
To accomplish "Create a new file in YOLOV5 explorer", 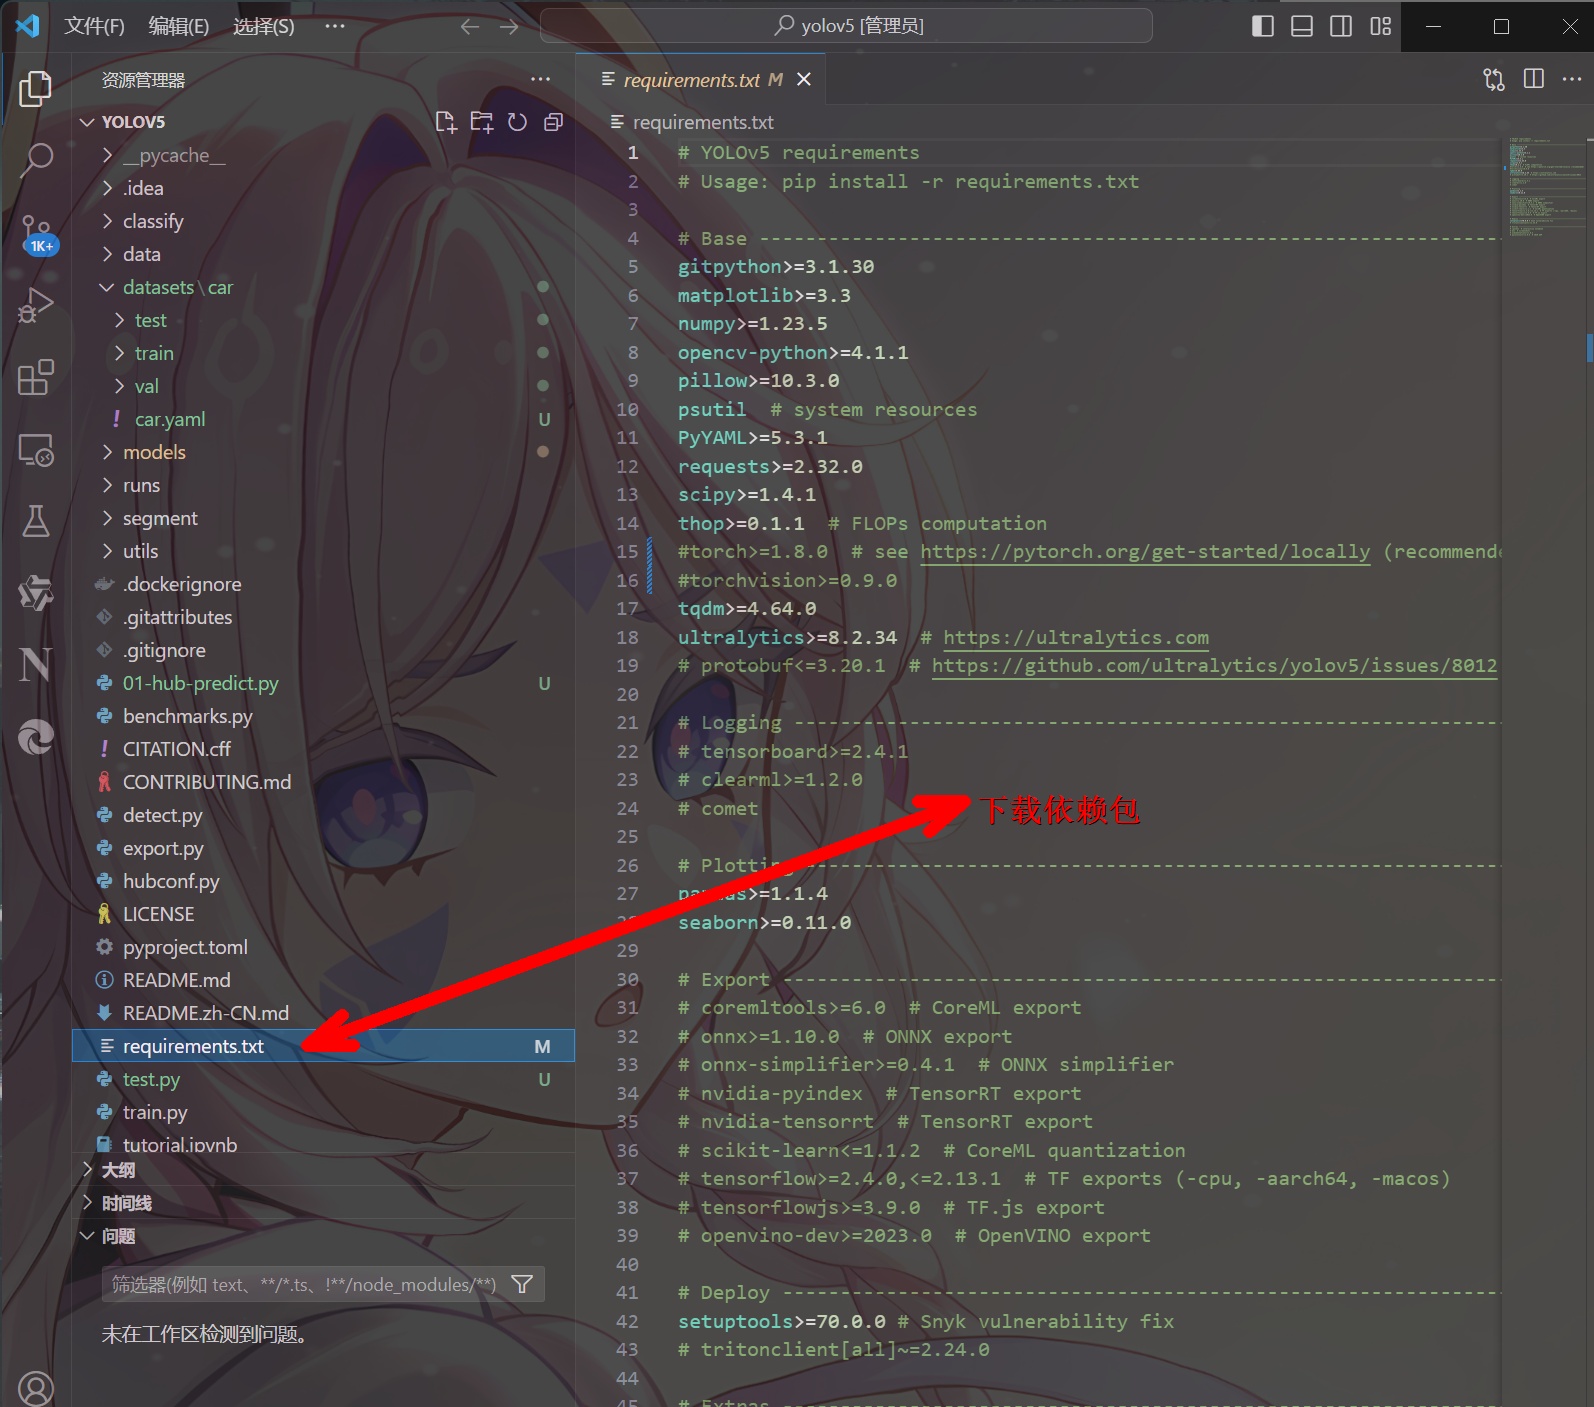I will pos(446,122).
